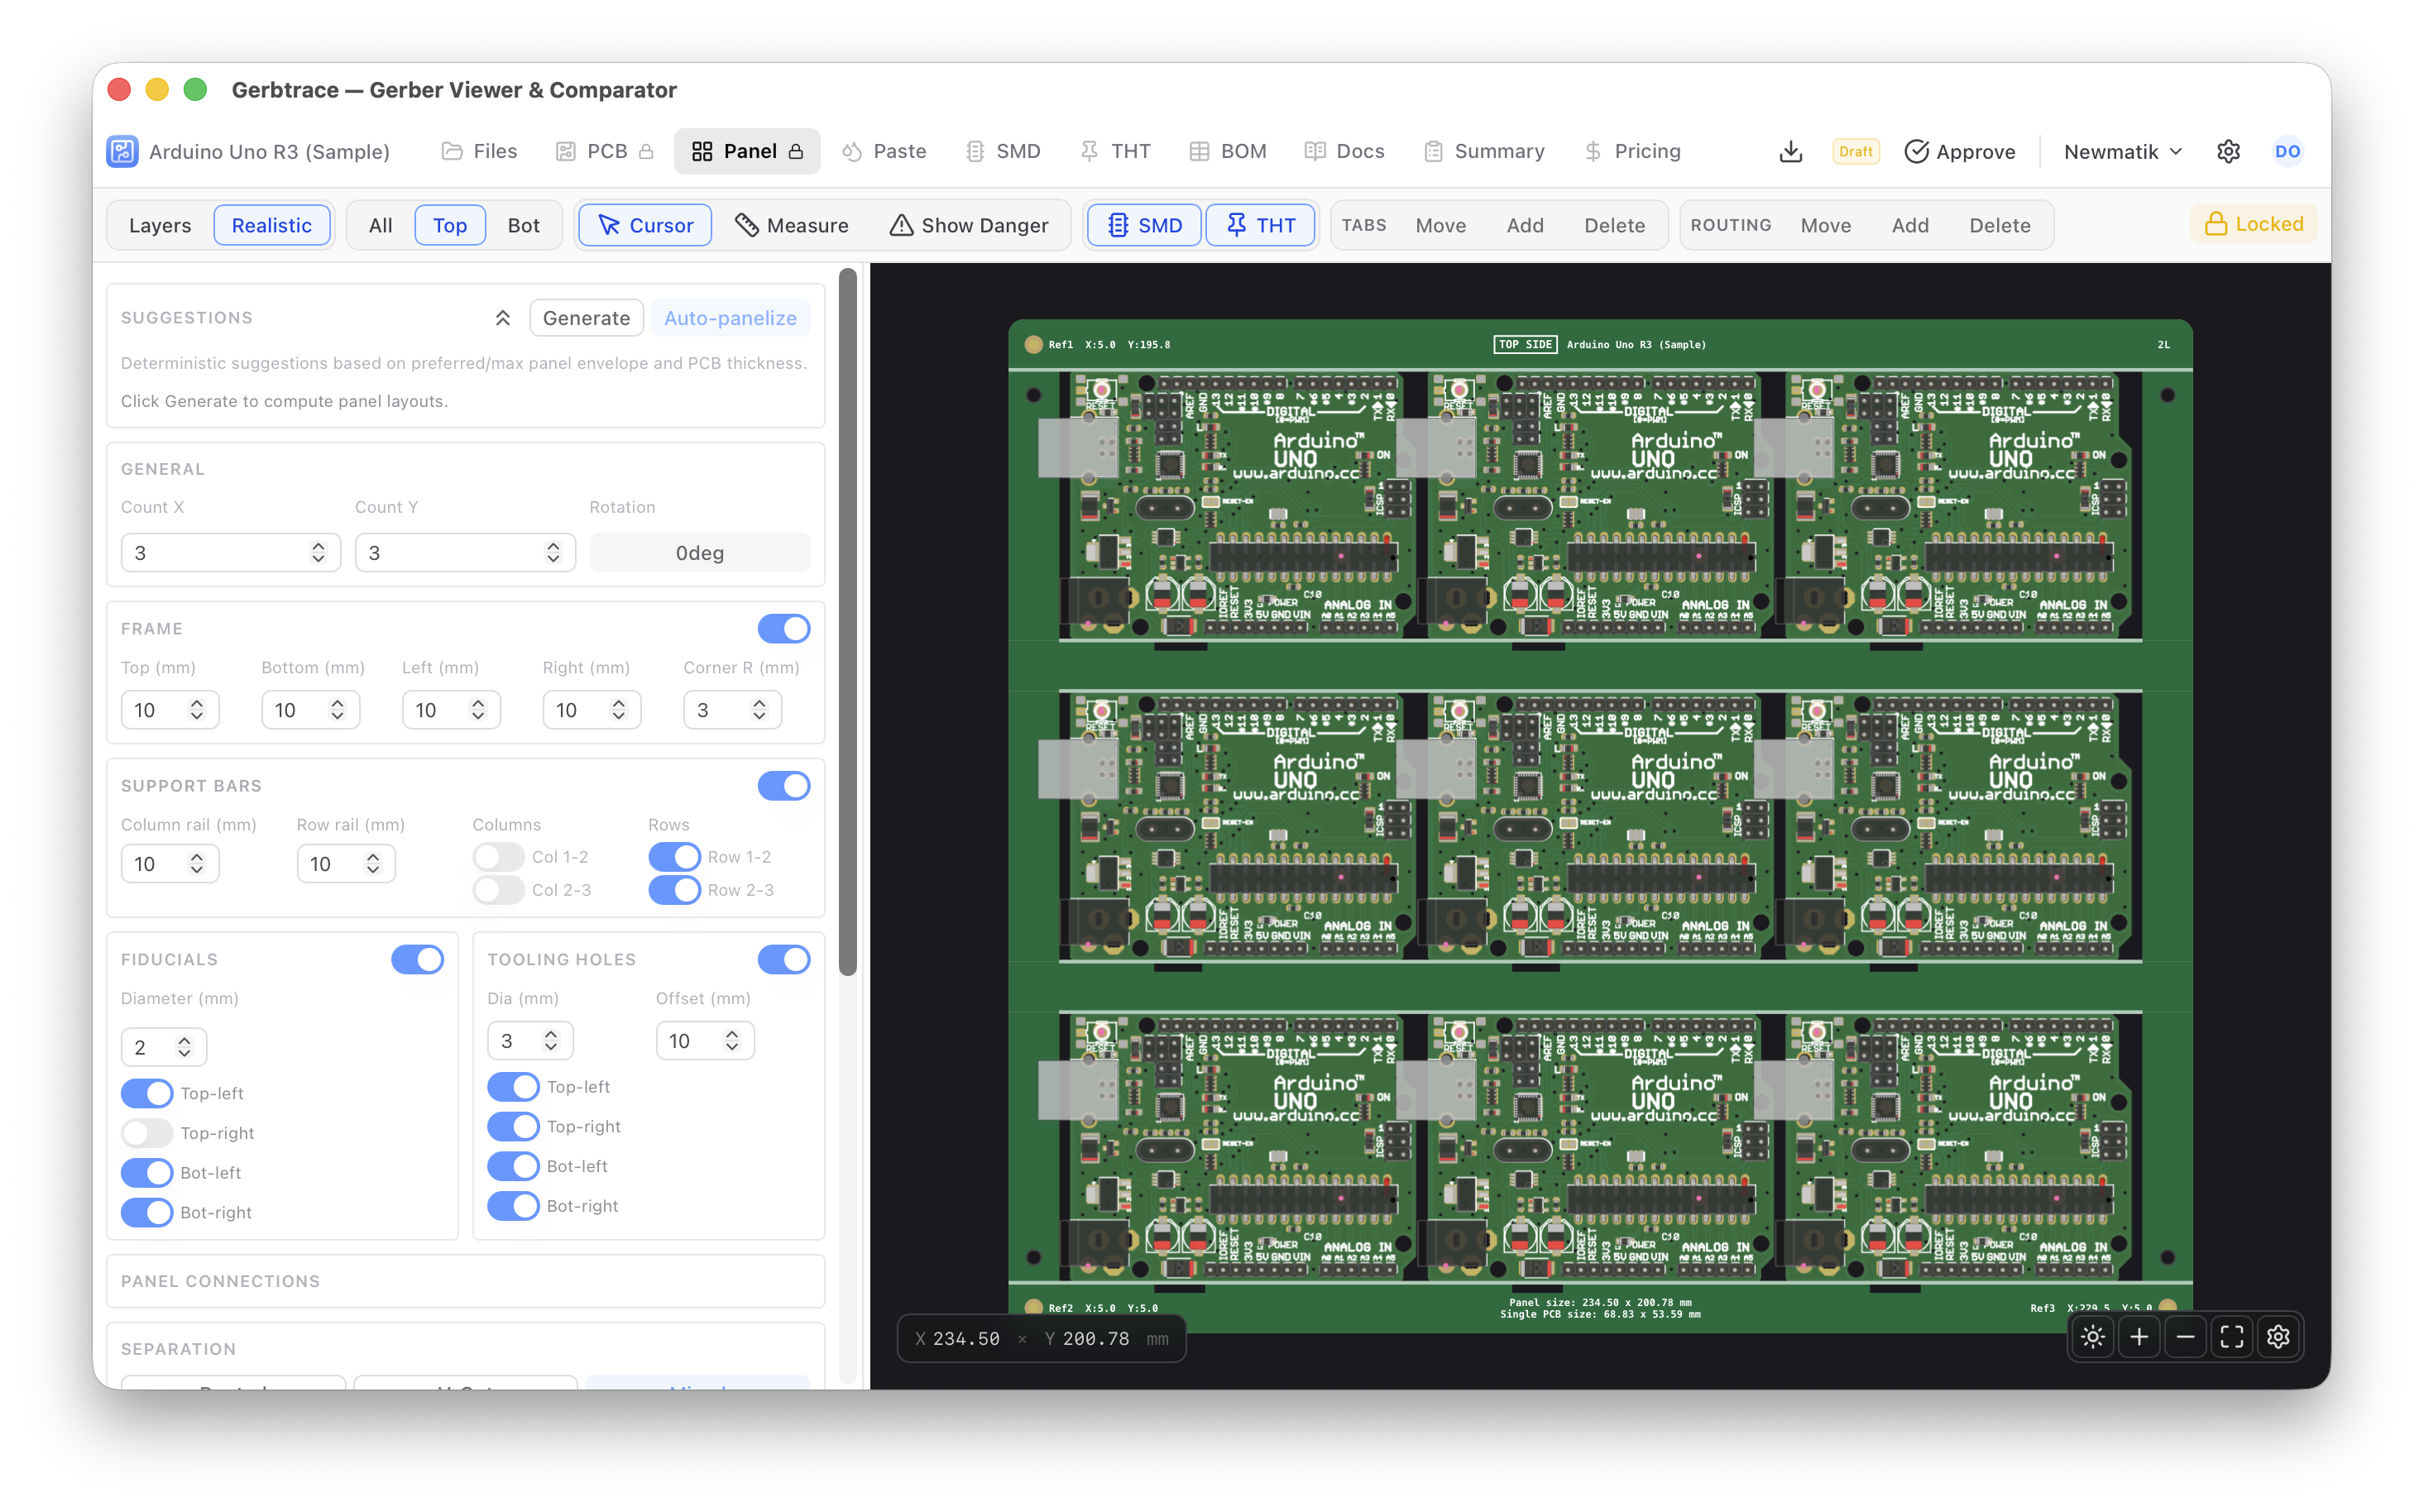Select the Measure tool
The height and width of the screenshot is (1512, 2424).
tap(791, 225)
